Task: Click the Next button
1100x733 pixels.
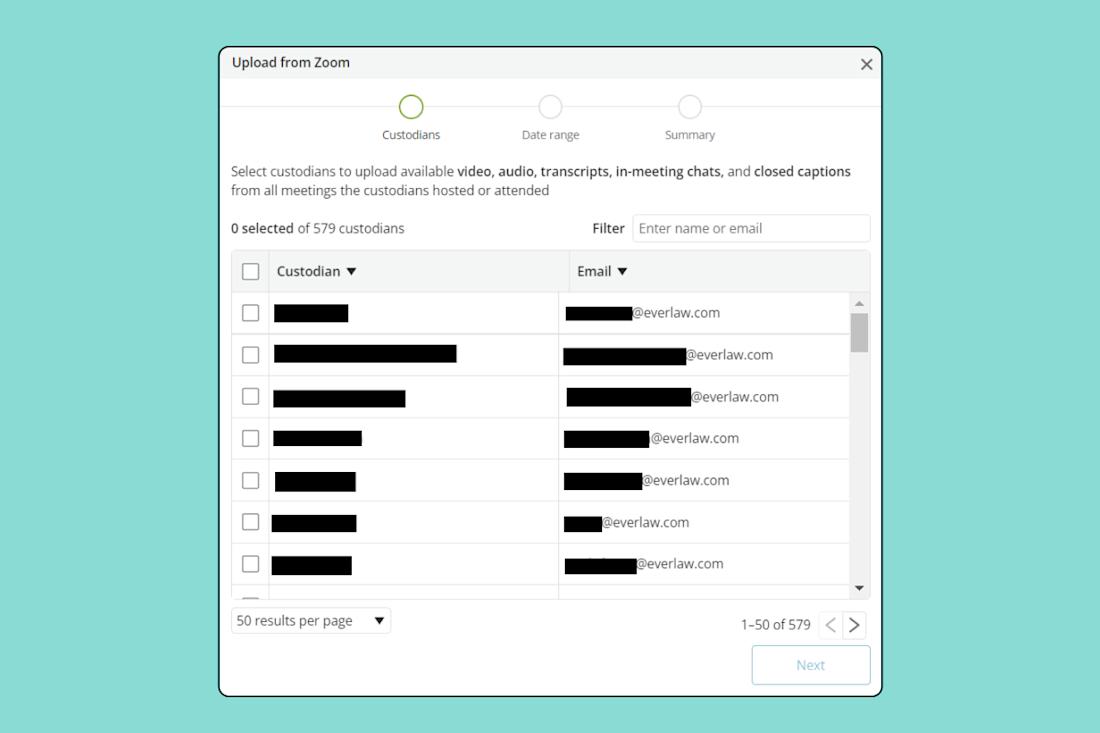Action: click(x=811, y=665)
